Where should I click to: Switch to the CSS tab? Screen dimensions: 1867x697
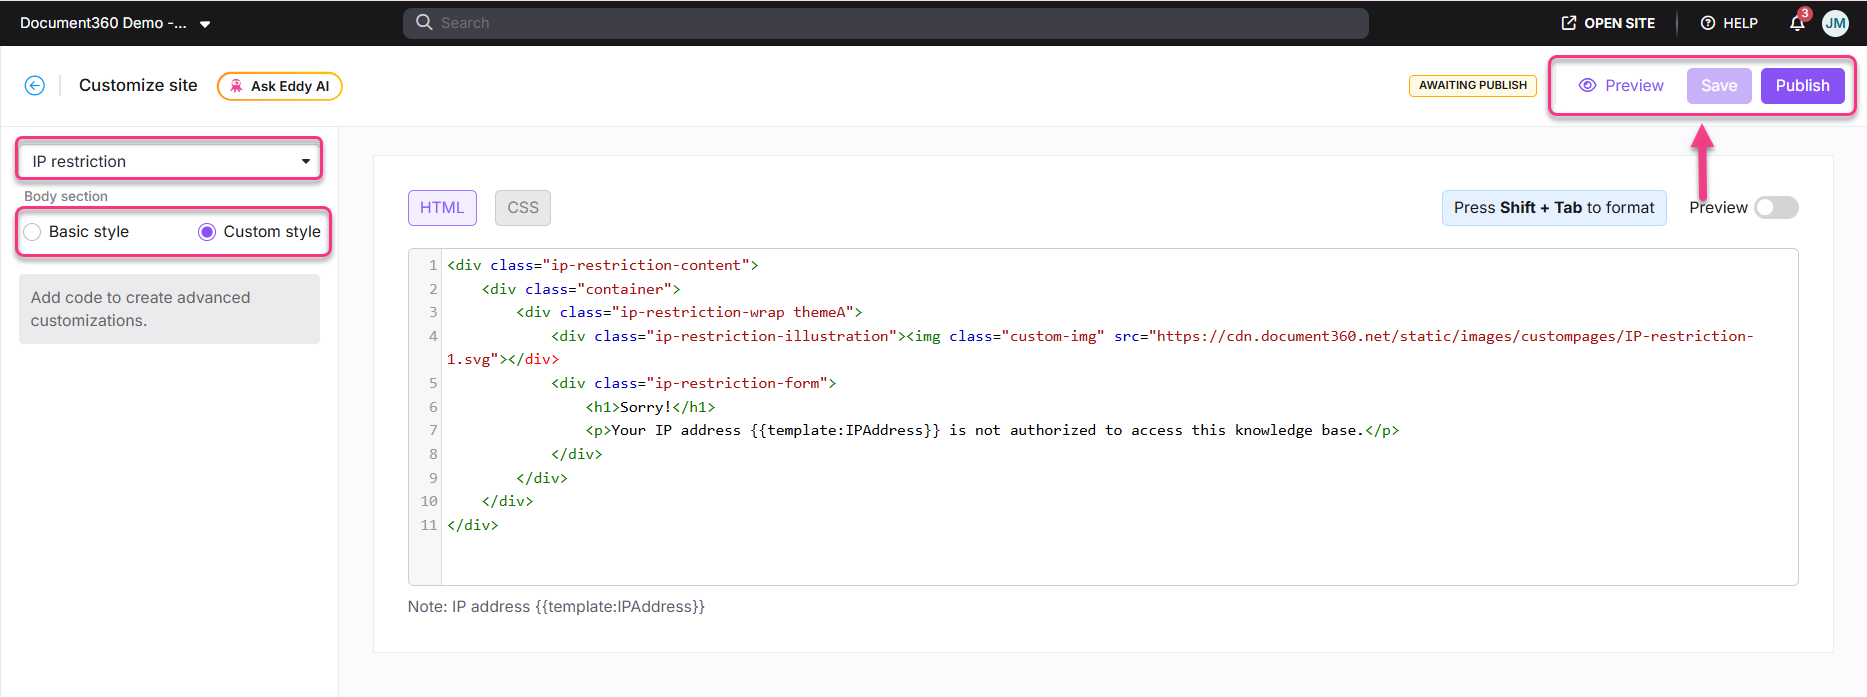coord(523,208)
